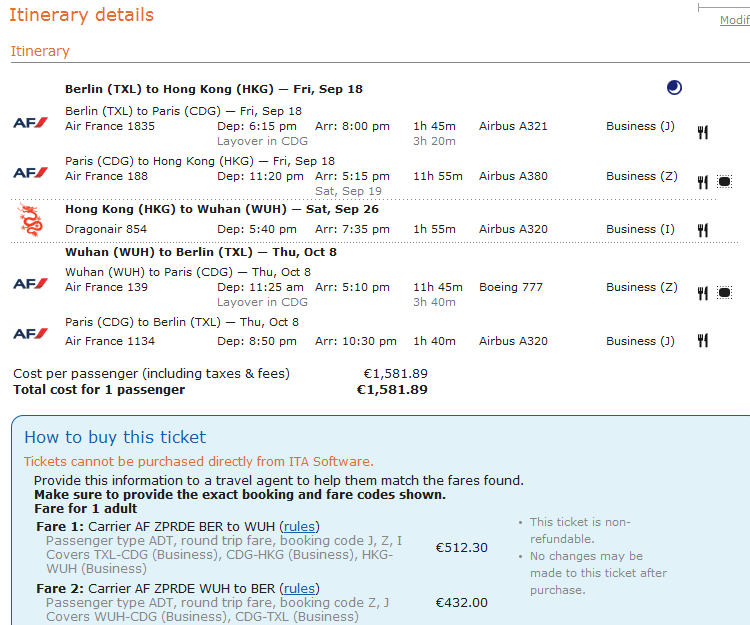Click the Modify link at top right
This screenshot has height=625, width=750.
coord(734,20)
